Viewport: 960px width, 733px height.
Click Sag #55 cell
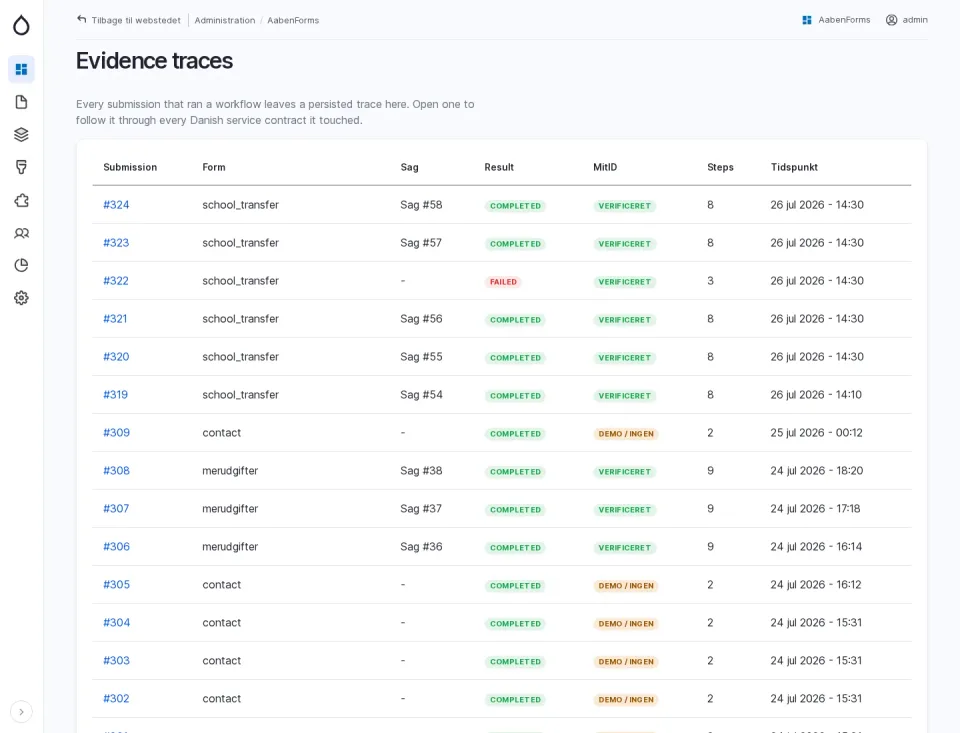point(421,356)
